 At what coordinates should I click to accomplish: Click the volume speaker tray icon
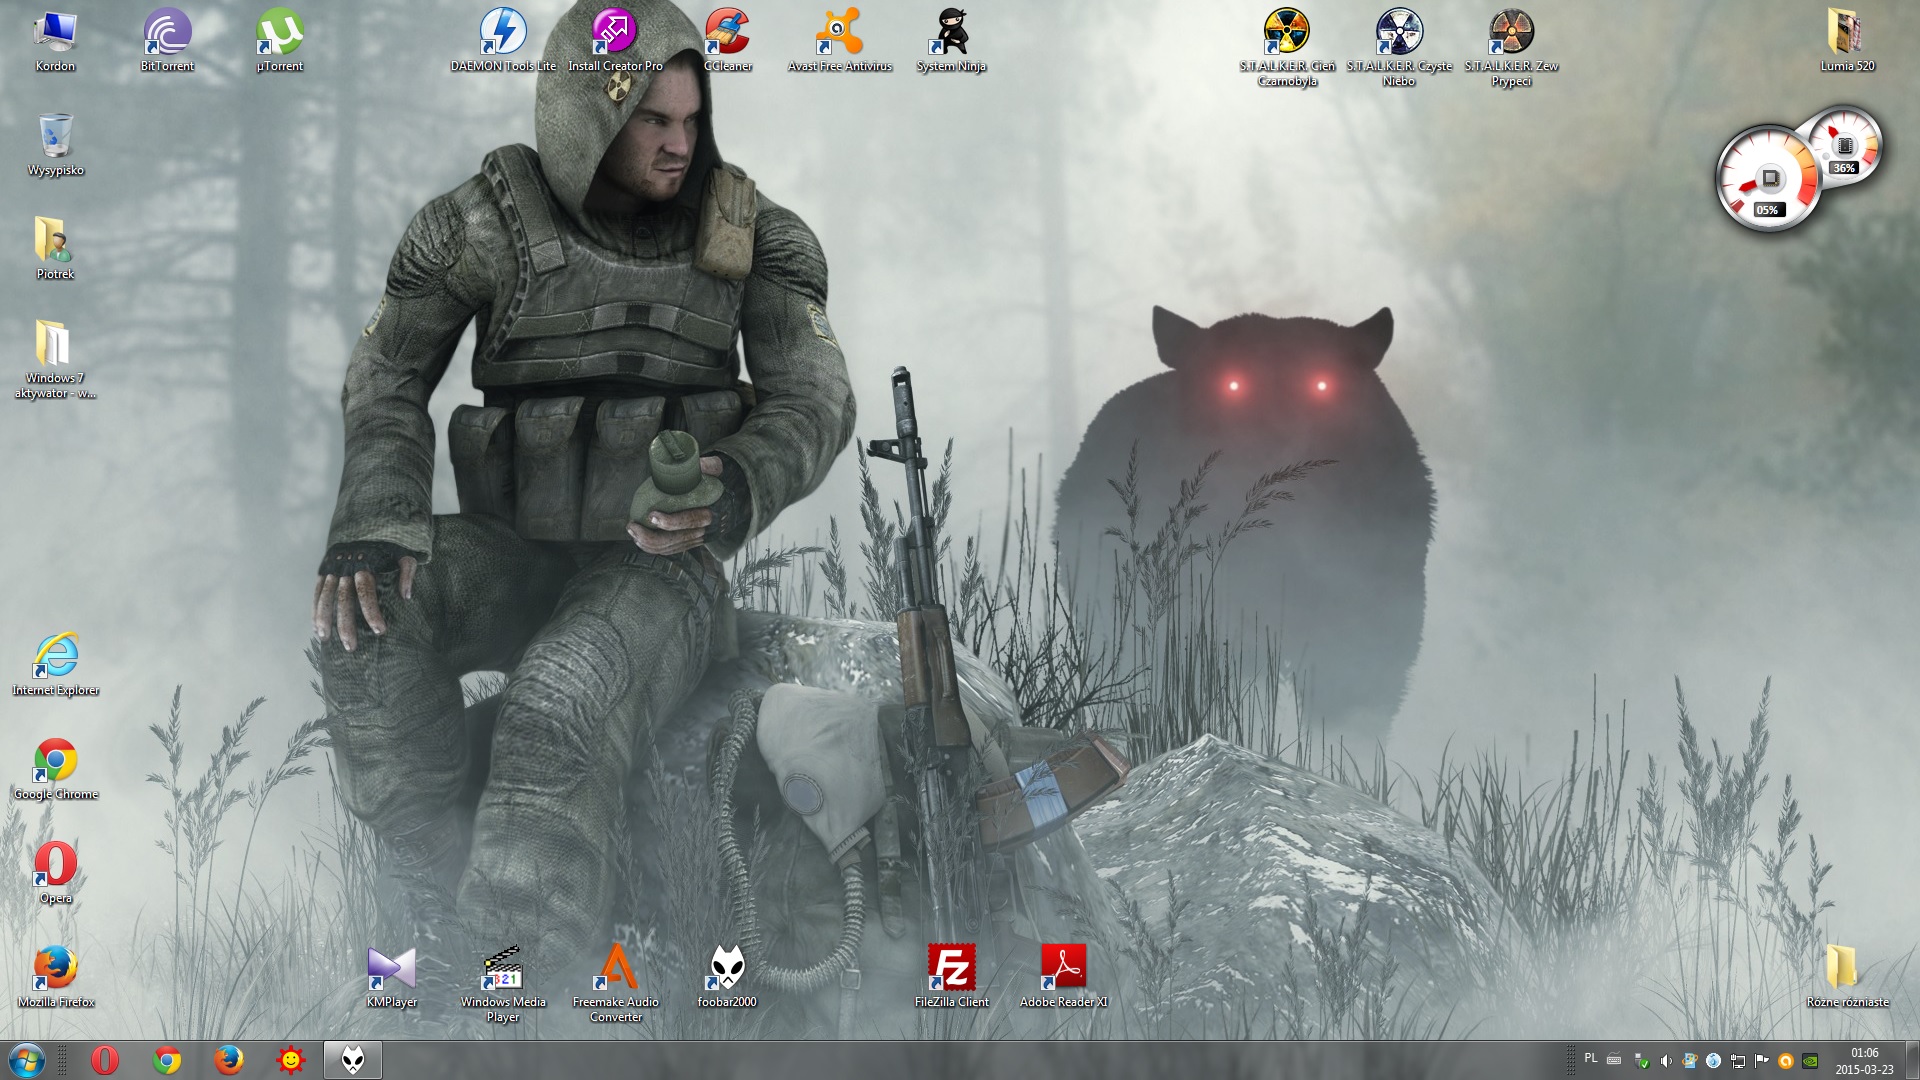click(1665, 1061)
